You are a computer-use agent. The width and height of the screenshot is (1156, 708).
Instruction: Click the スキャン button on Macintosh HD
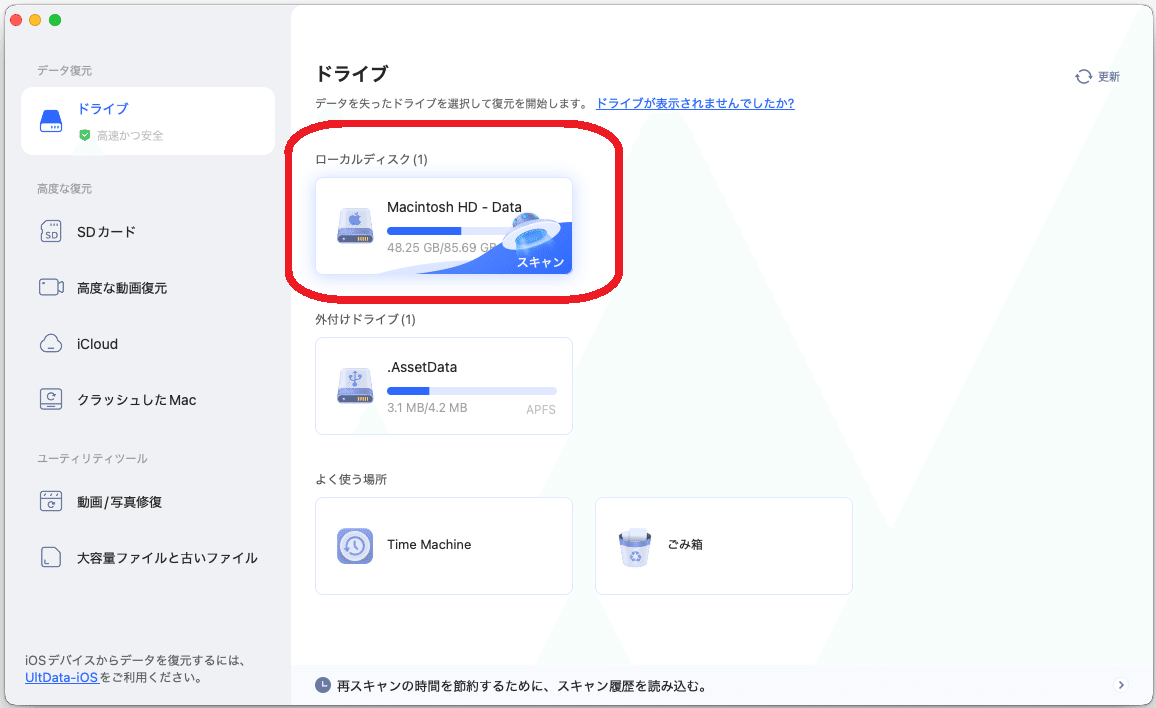pyautogui.click(x=540, y=262)
